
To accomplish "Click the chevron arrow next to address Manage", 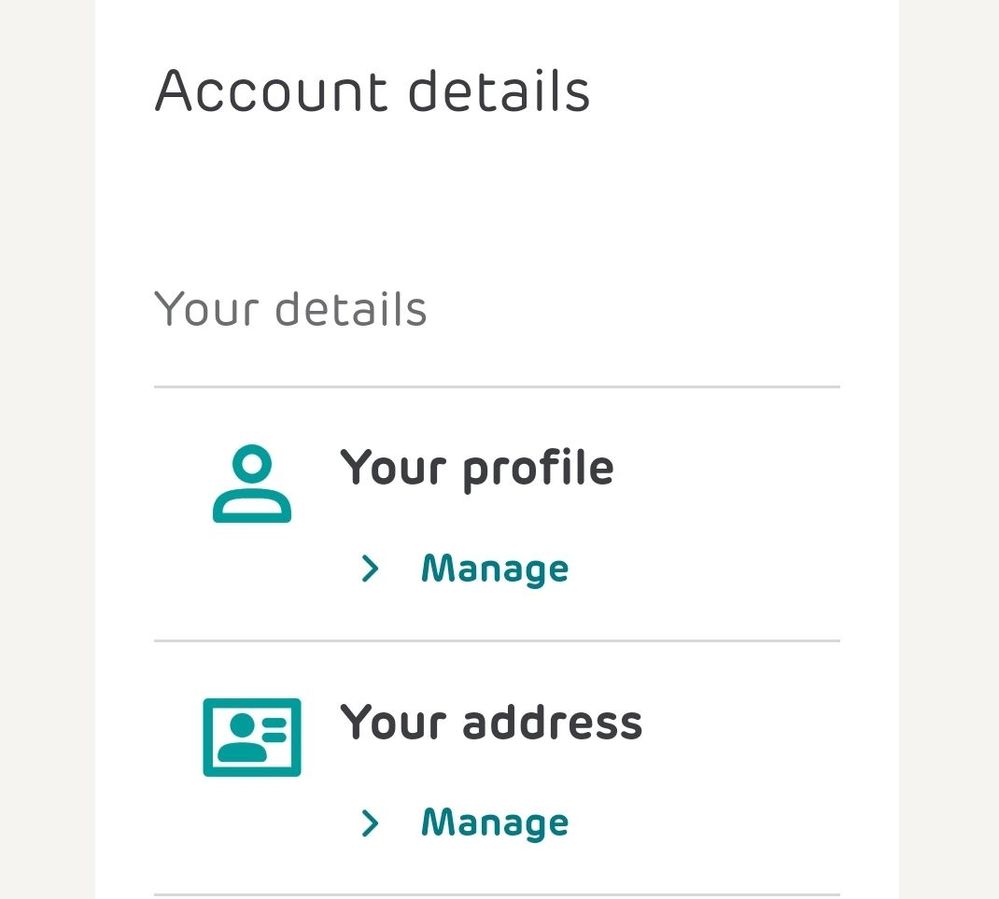I will [370, 823].
